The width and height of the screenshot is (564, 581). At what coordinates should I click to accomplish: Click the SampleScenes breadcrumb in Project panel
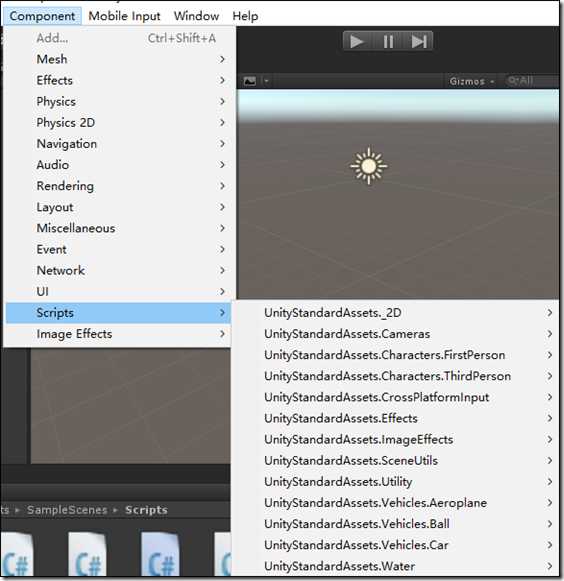pyautogui.click(x=67, y=510)
